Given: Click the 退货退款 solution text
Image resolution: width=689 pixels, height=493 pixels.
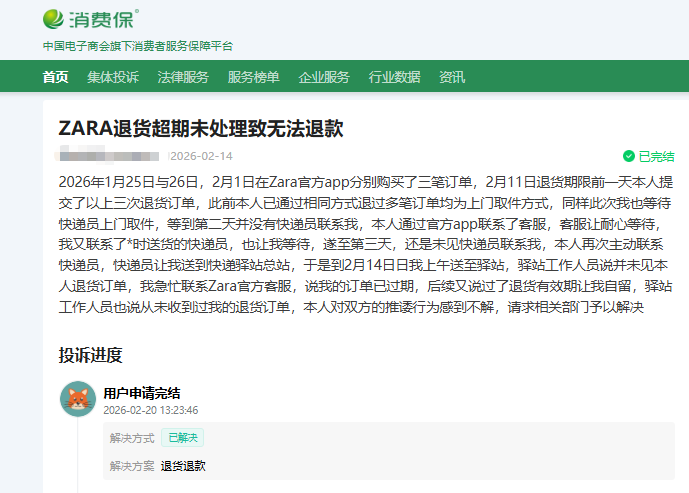Looking at the screenshot, I should 183,465.
